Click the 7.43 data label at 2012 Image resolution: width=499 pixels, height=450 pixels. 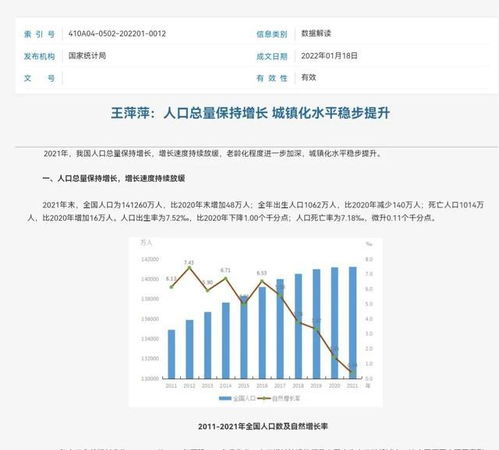189,263
